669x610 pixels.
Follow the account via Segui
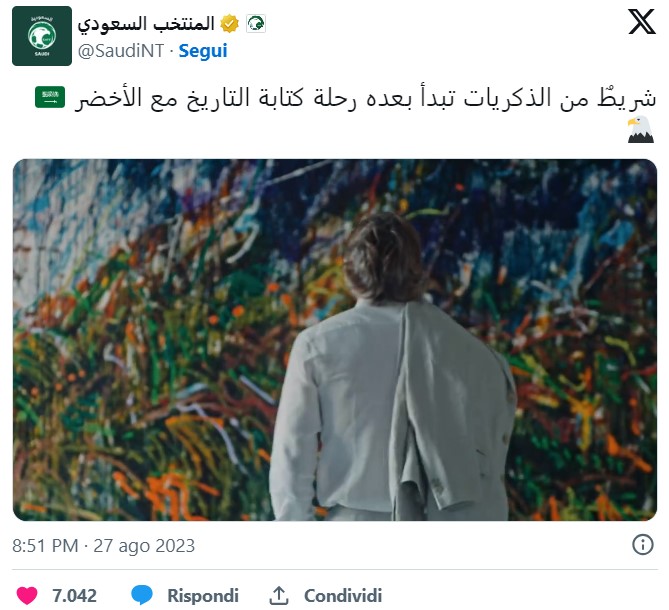(x=203, y=51)
